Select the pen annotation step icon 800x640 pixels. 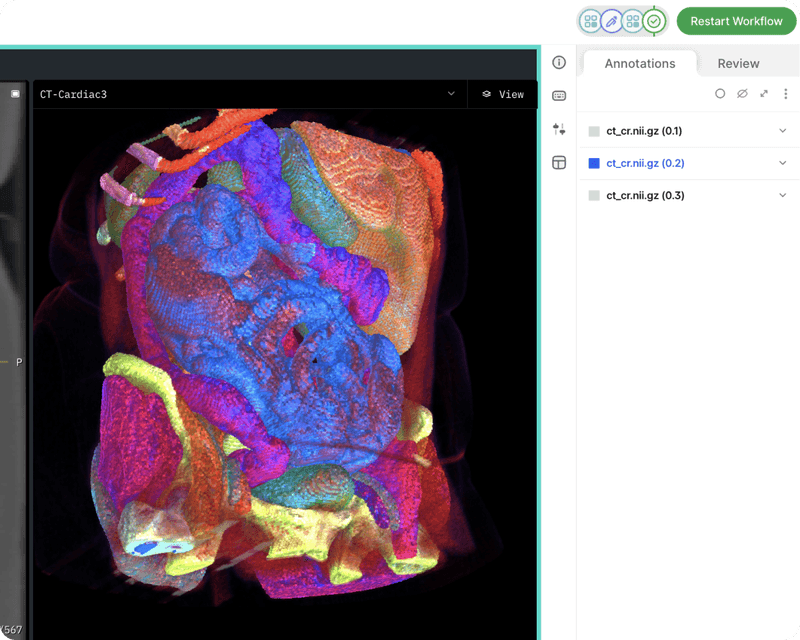tap(610, 20)
